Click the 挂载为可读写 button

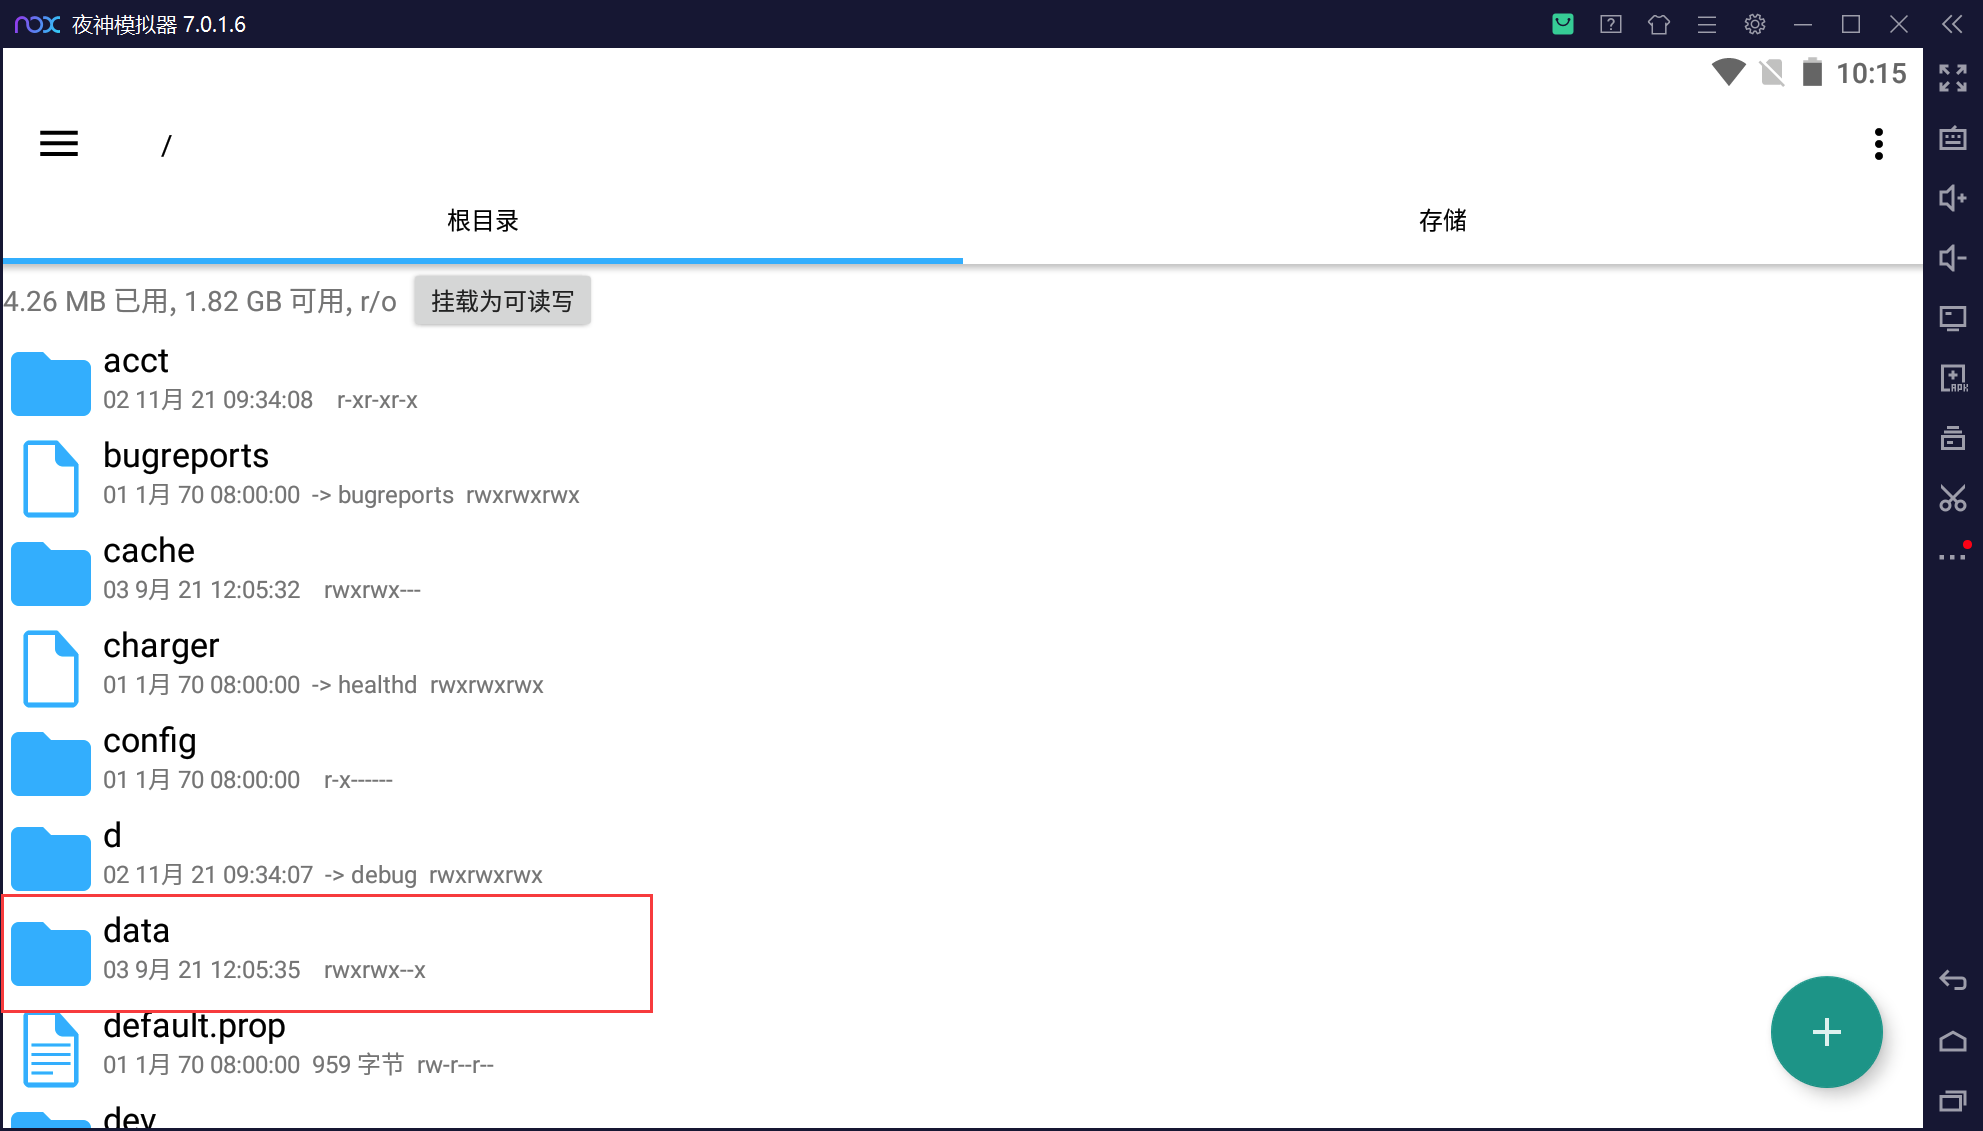click(502, 301)
